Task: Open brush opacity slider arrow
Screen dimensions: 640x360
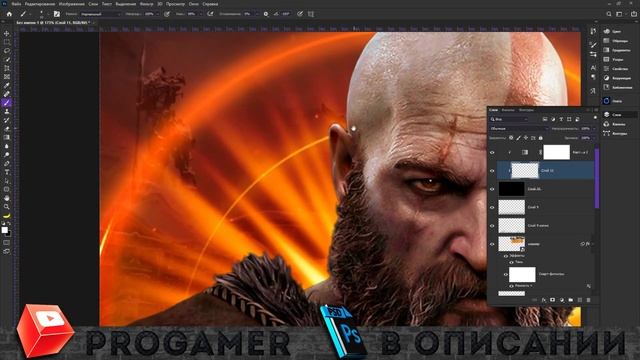Action: pos(158,14)
